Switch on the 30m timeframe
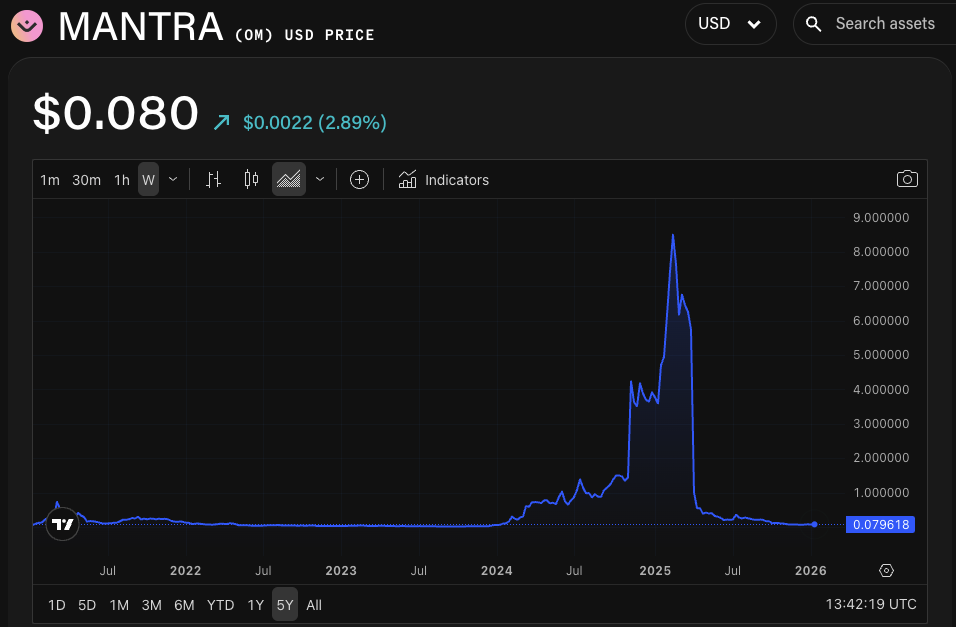 click(86, 180)
